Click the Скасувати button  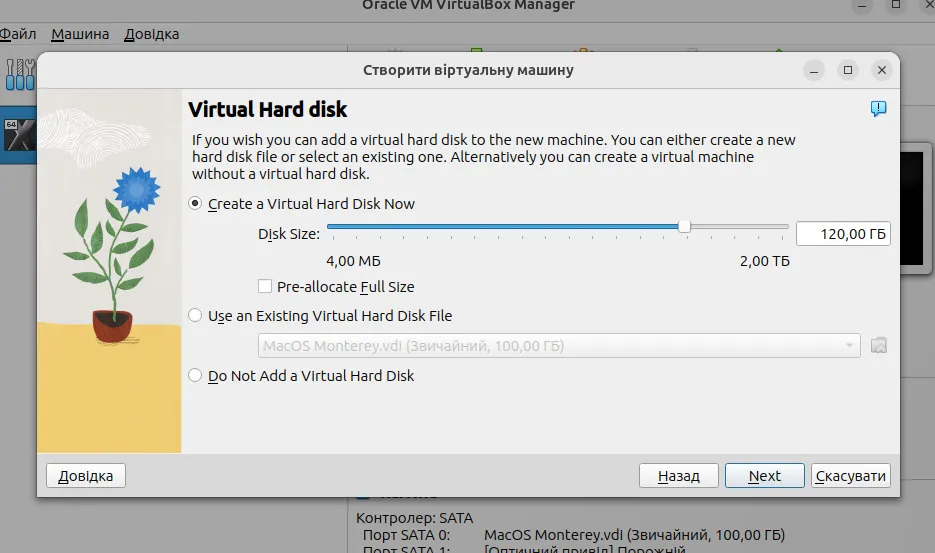click(850, 475)
